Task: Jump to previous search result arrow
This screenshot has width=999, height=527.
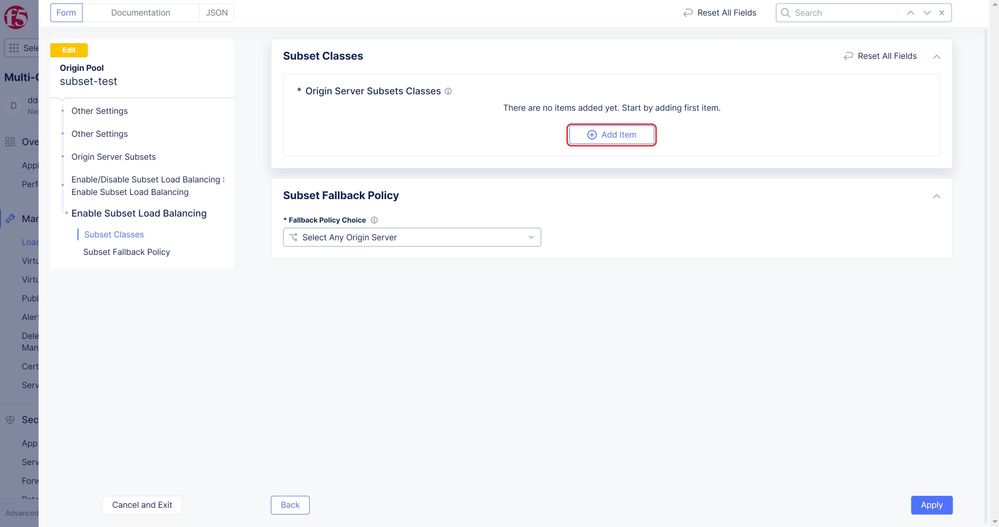Action: 910,13
